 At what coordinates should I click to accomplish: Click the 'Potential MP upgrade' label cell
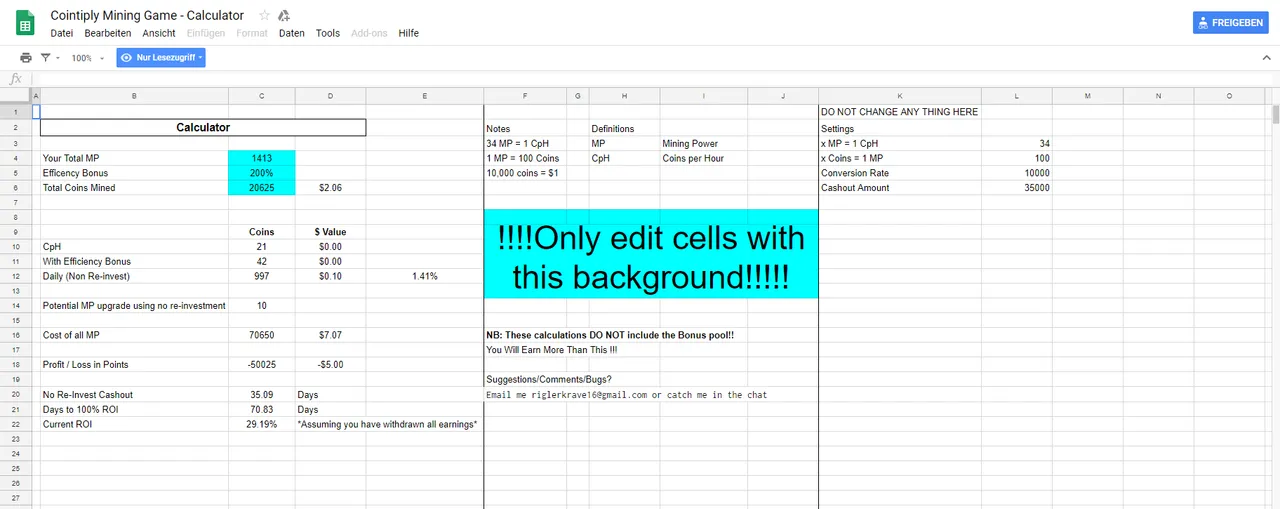pos(134,306)
